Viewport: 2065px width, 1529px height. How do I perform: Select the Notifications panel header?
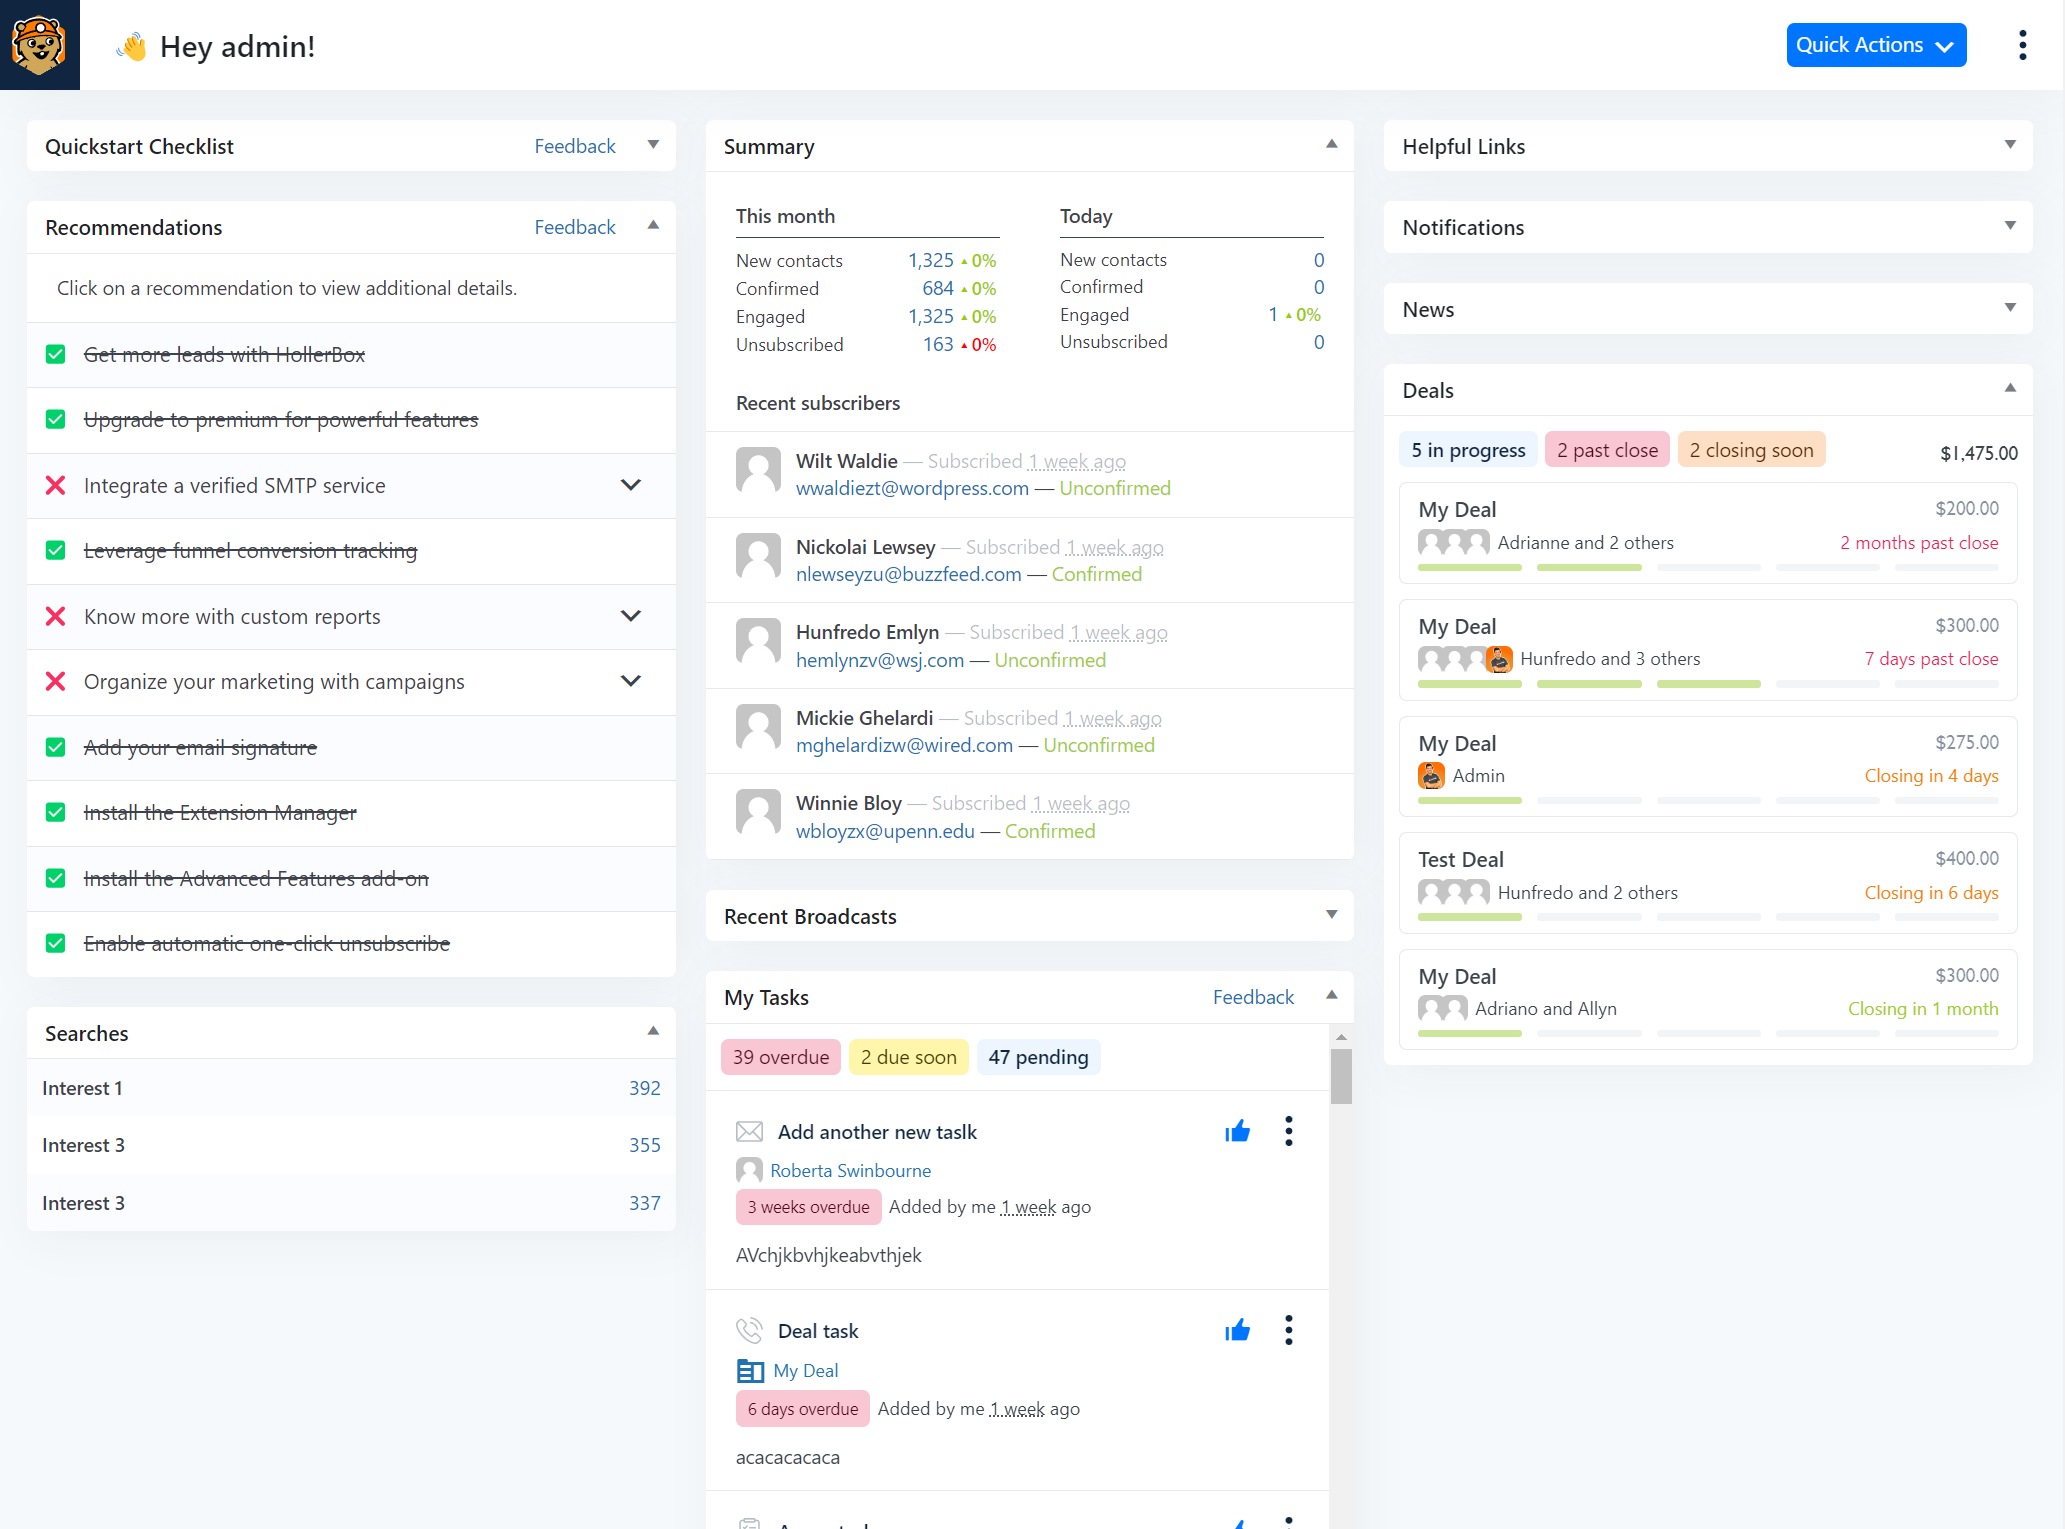point(1709,226)
